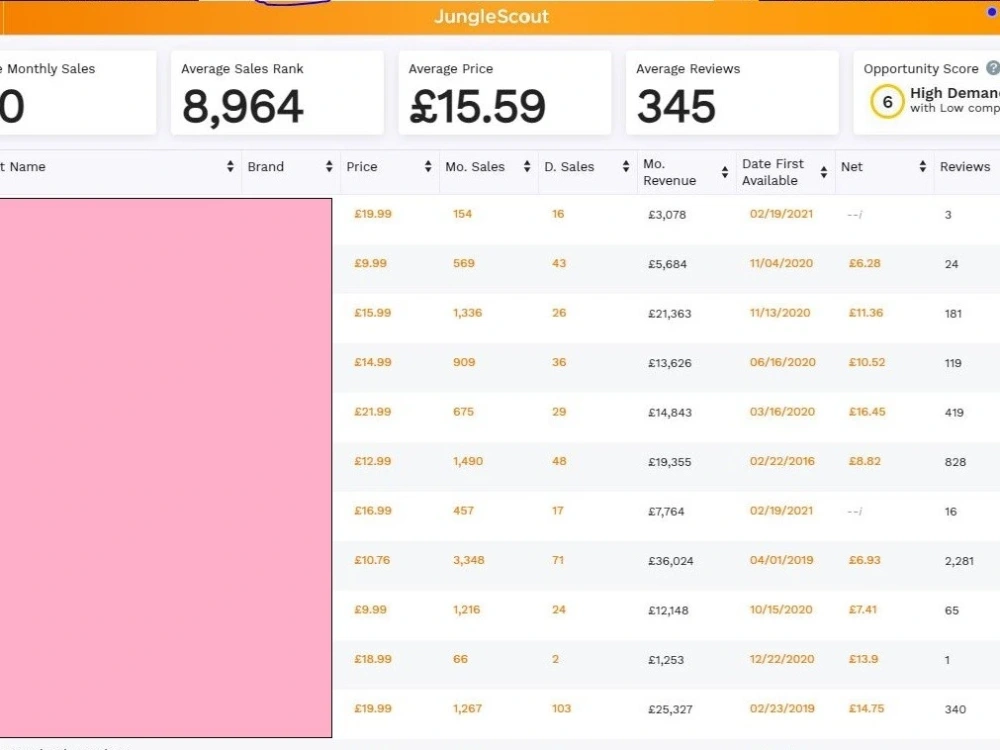The image size is (1000, 750).
Task: Click the Brand column header
Action: (x=265, y=166)
